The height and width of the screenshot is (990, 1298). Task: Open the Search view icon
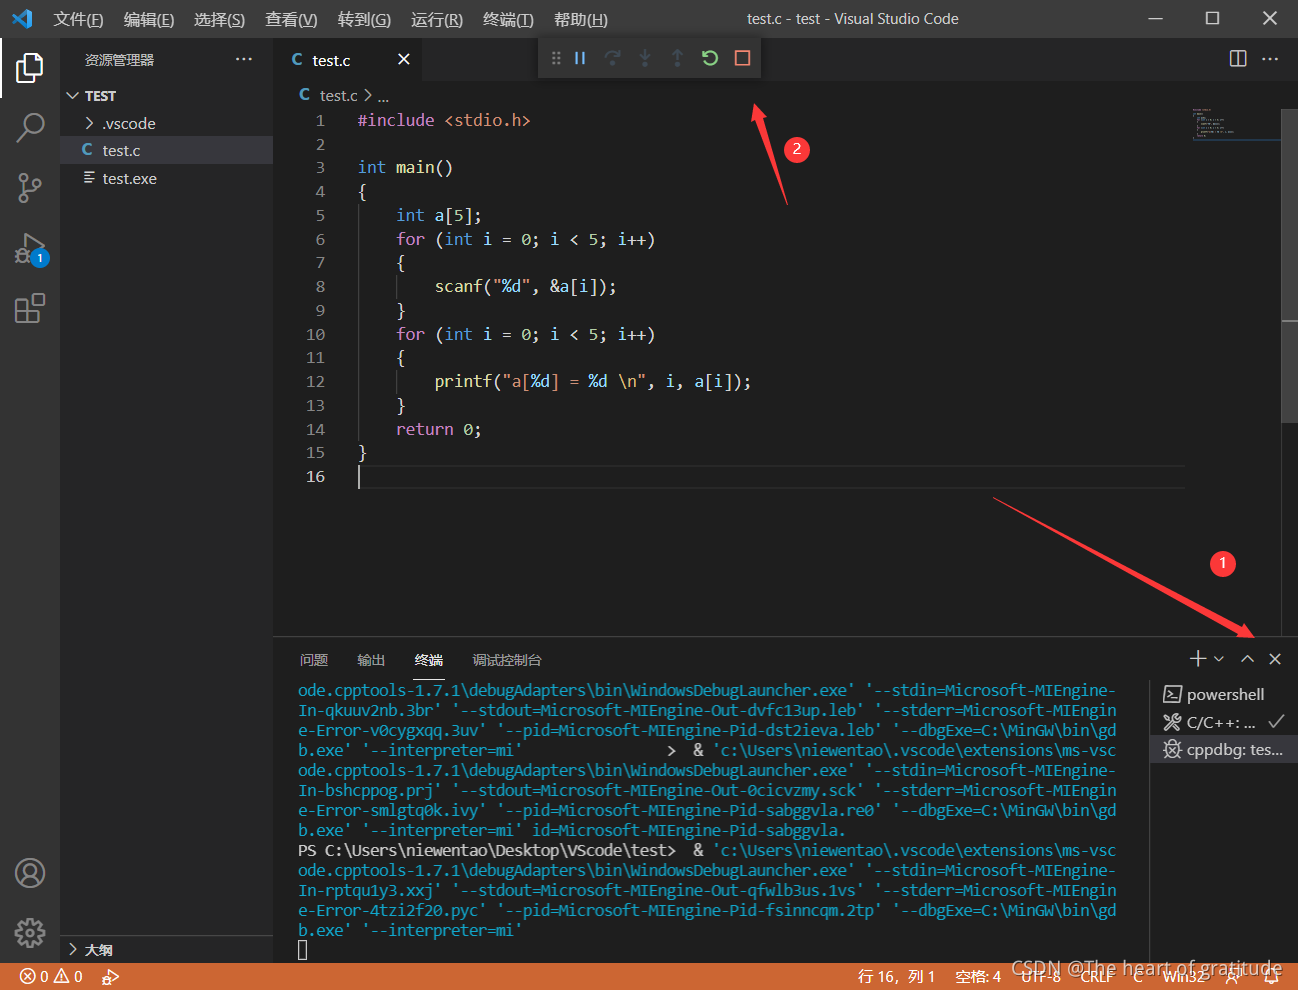[x=30, y=127]
